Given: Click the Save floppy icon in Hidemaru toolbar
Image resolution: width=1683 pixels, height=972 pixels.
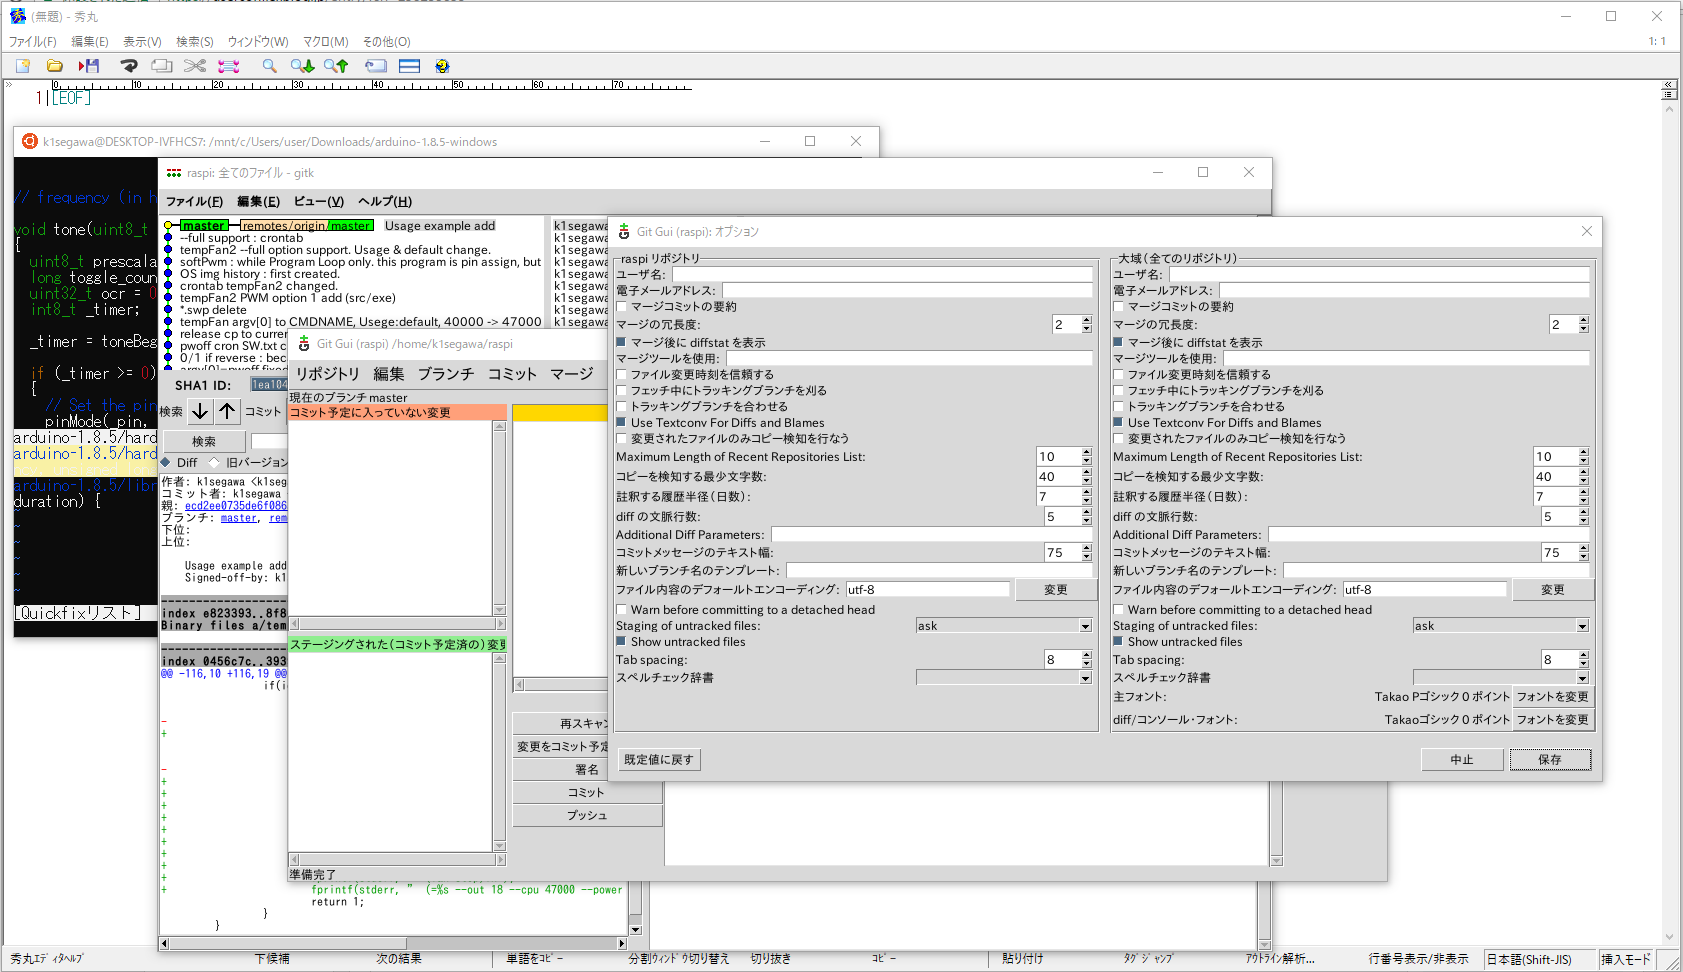Looking at the screenshot, I should 89,66.
